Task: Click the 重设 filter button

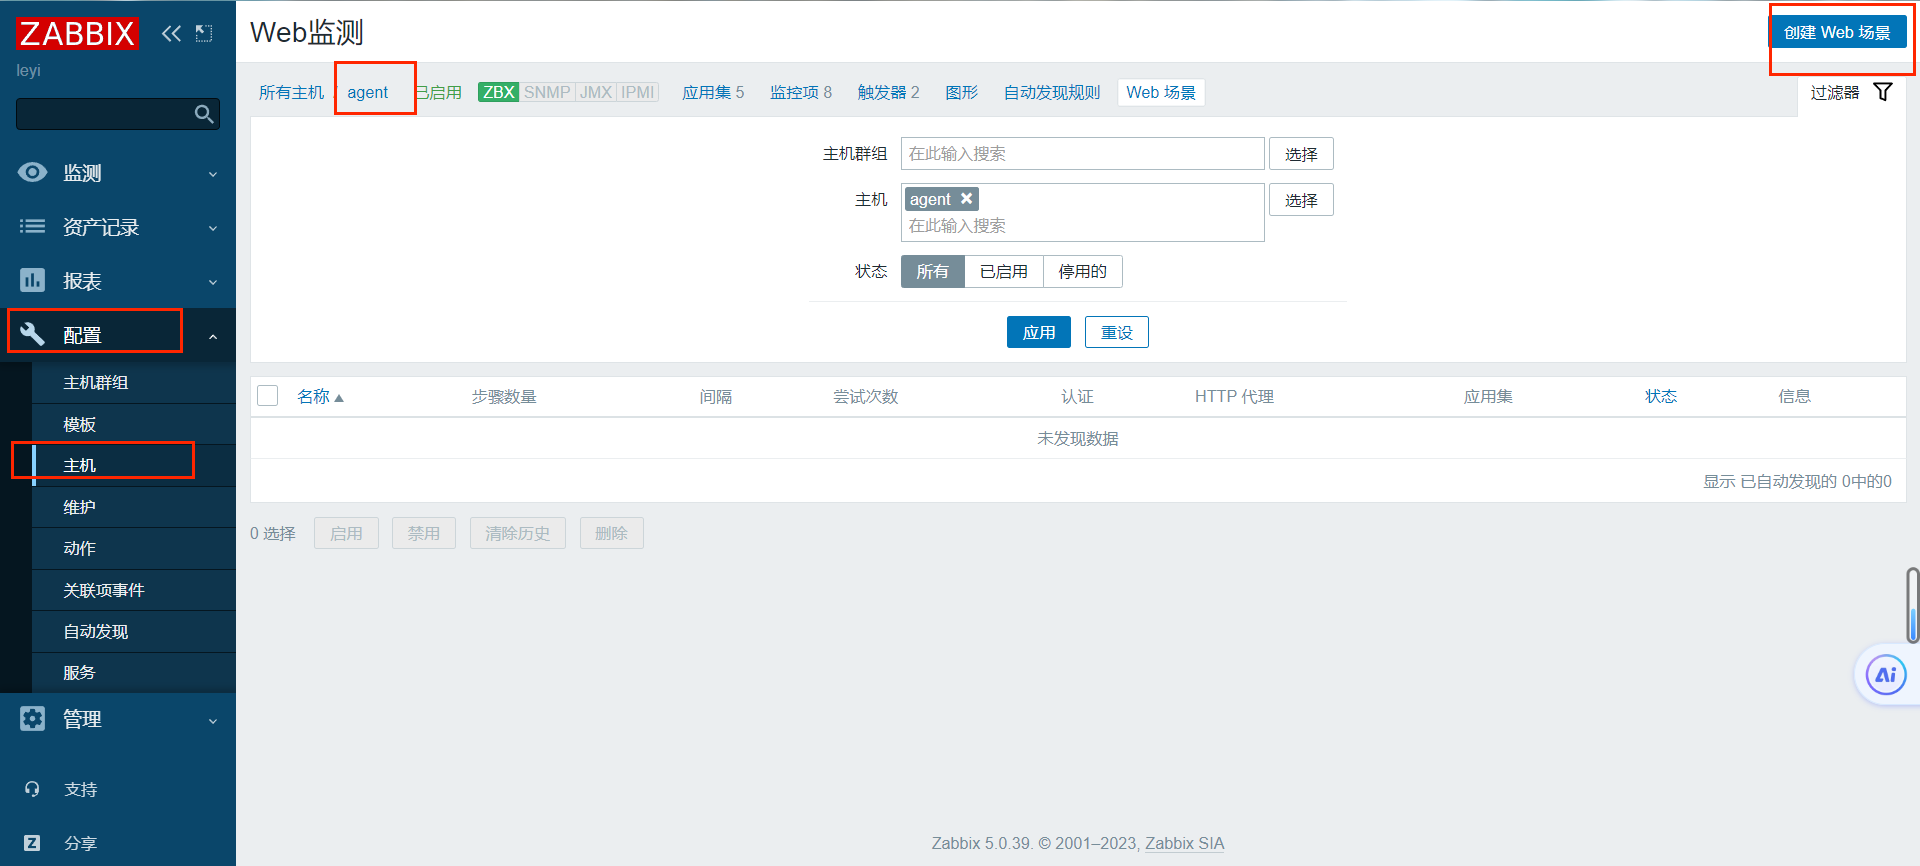Action: point(1117,332)
